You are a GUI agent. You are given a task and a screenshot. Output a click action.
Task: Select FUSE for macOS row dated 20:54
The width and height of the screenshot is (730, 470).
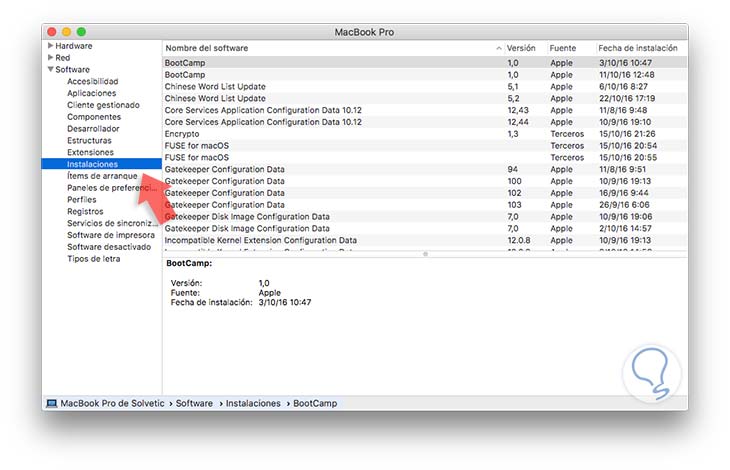point(425,146)
